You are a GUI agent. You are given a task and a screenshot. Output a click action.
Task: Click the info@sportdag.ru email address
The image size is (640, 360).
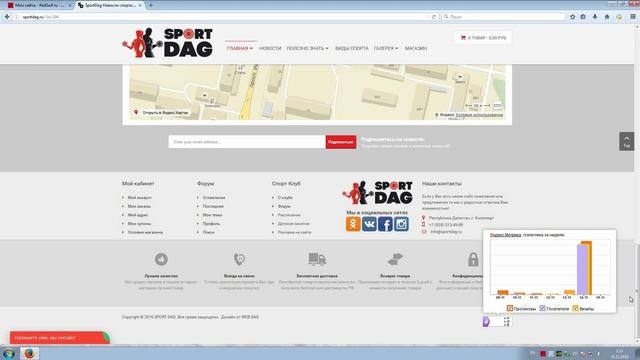pos(446,231)
